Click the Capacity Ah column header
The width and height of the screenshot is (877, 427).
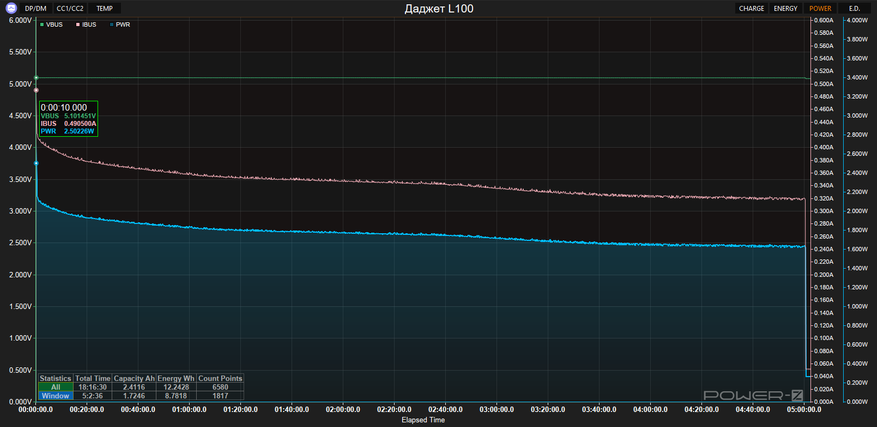133,378
